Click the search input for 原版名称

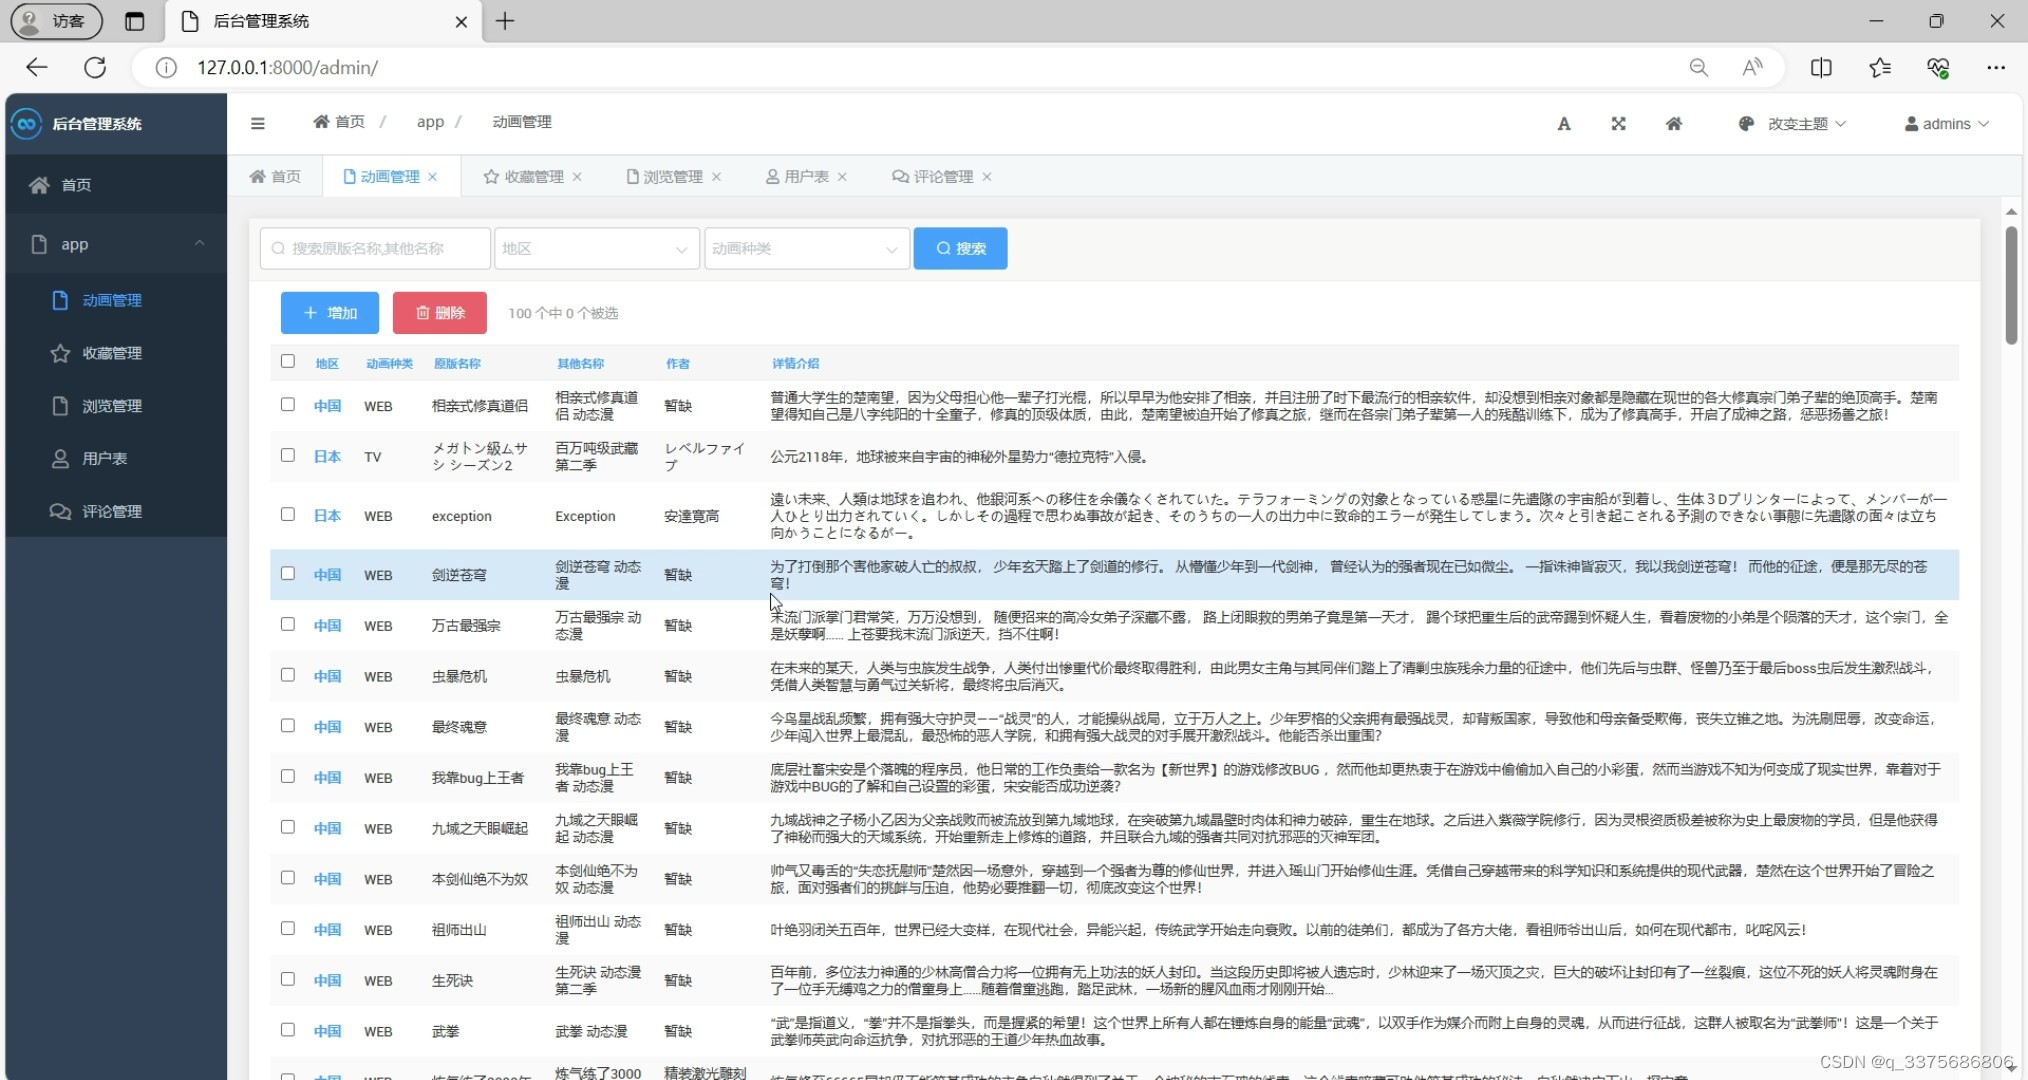click(x=375, y=248)
